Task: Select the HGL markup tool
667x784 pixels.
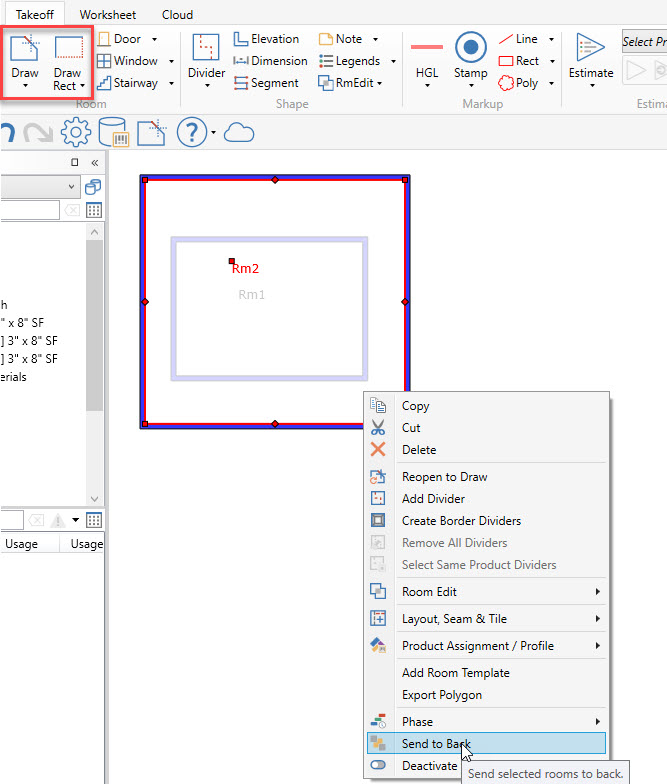Action: pos(427,59)
